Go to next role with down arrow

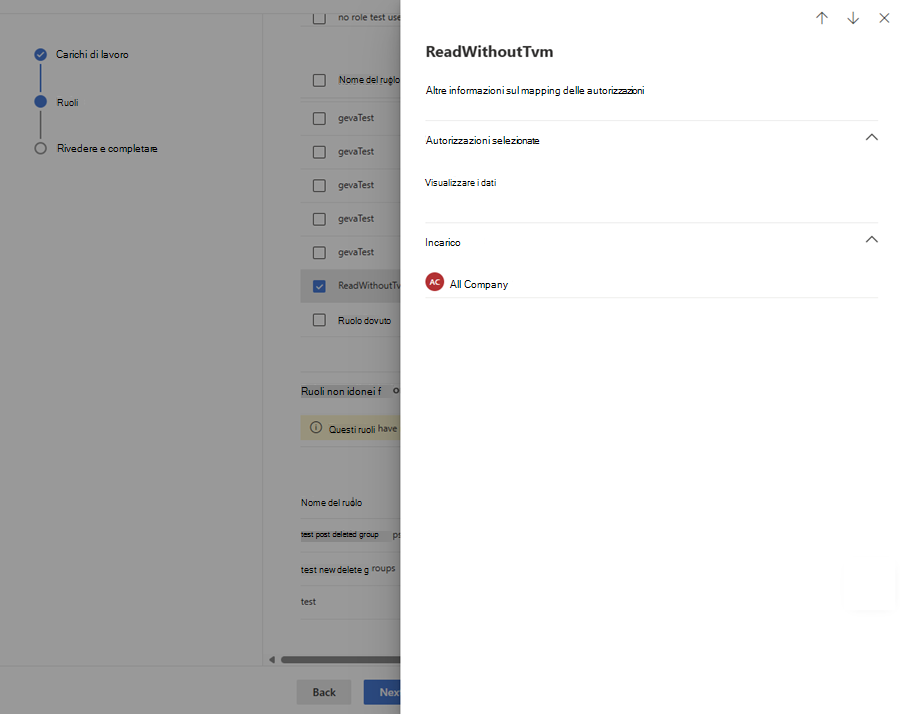pyautogui.click(x=853, y=18)
